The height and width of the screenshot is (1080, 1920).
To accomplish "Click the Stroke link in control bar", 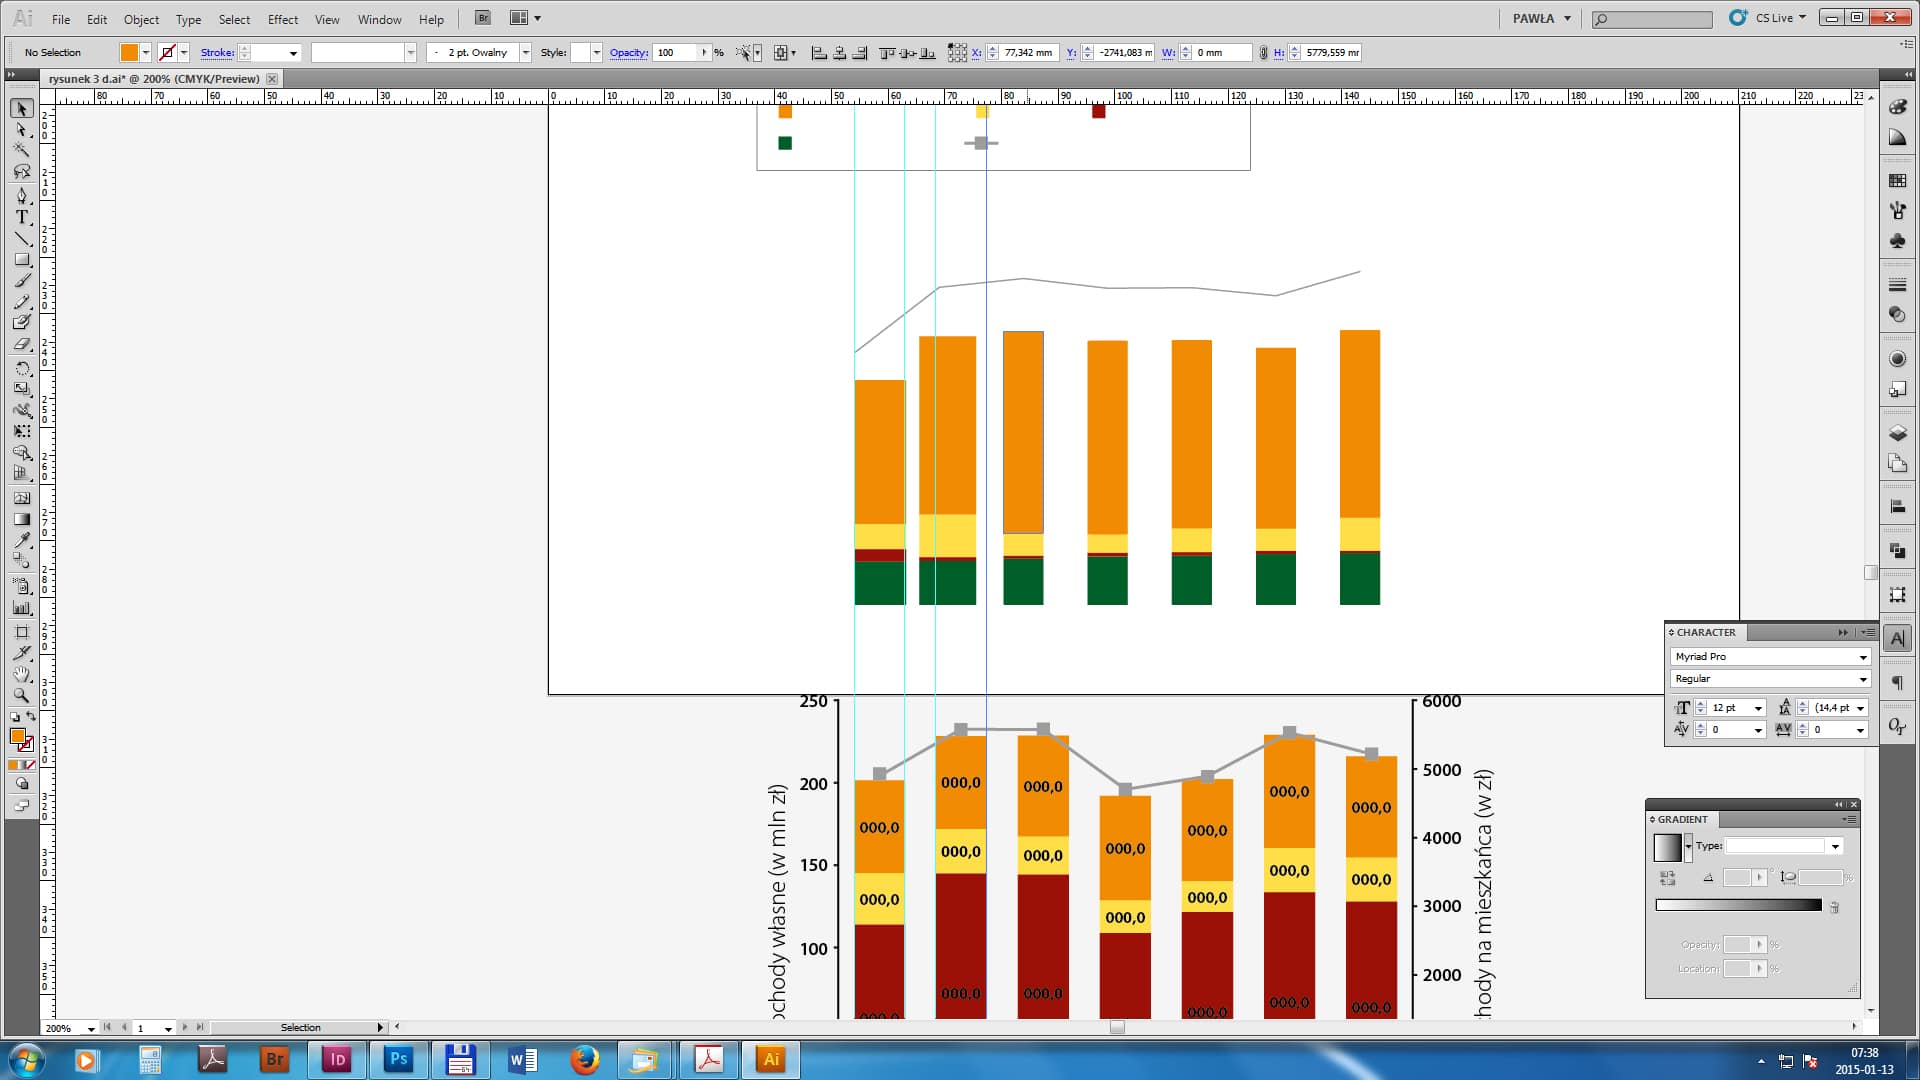I will [x=217, y=53].
